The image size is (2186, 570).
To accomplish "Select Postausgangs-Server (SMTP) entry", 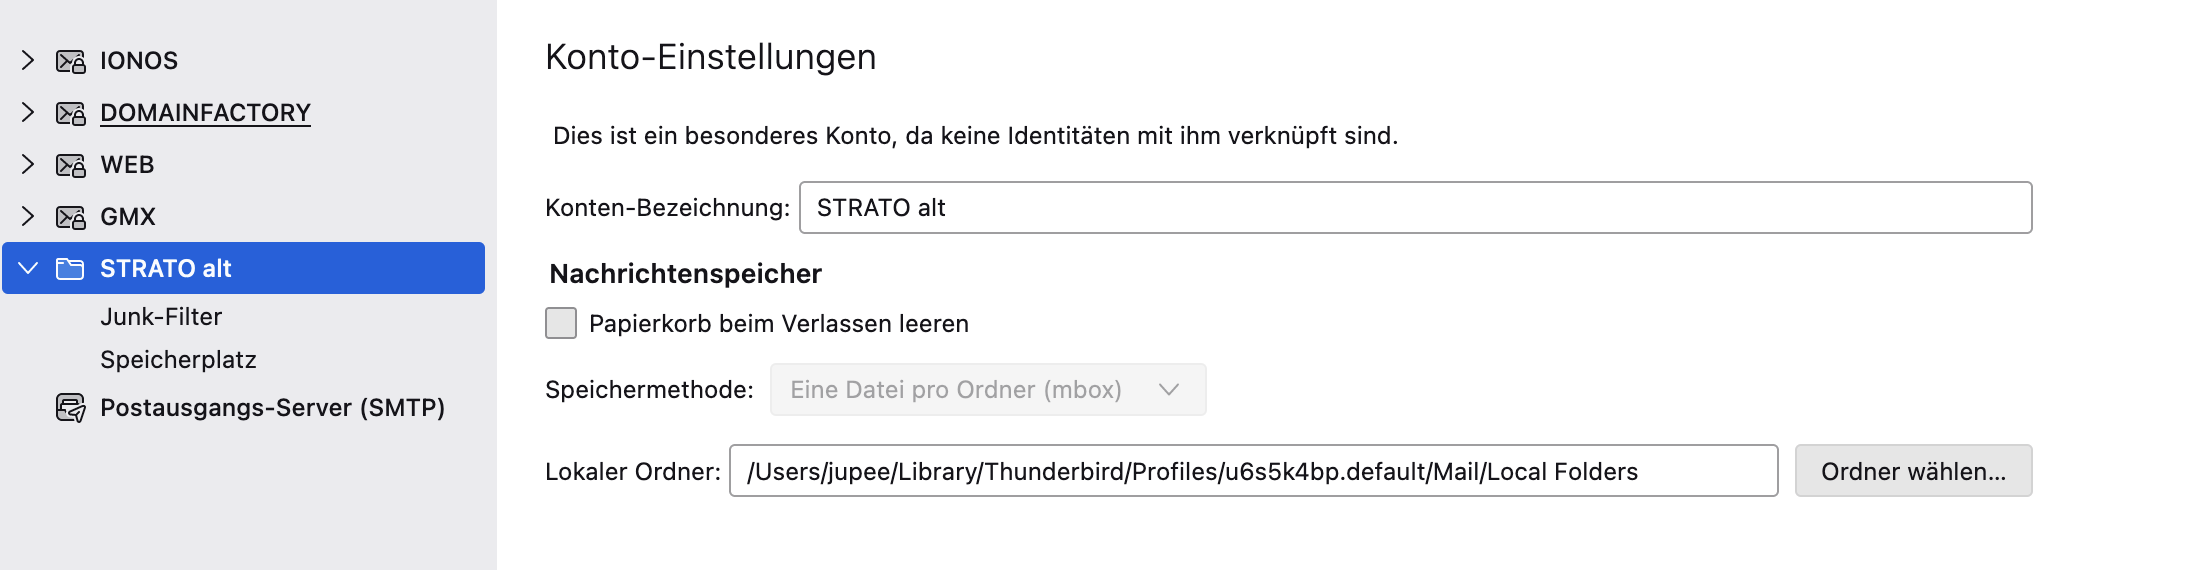I will [x=272, y=408].
